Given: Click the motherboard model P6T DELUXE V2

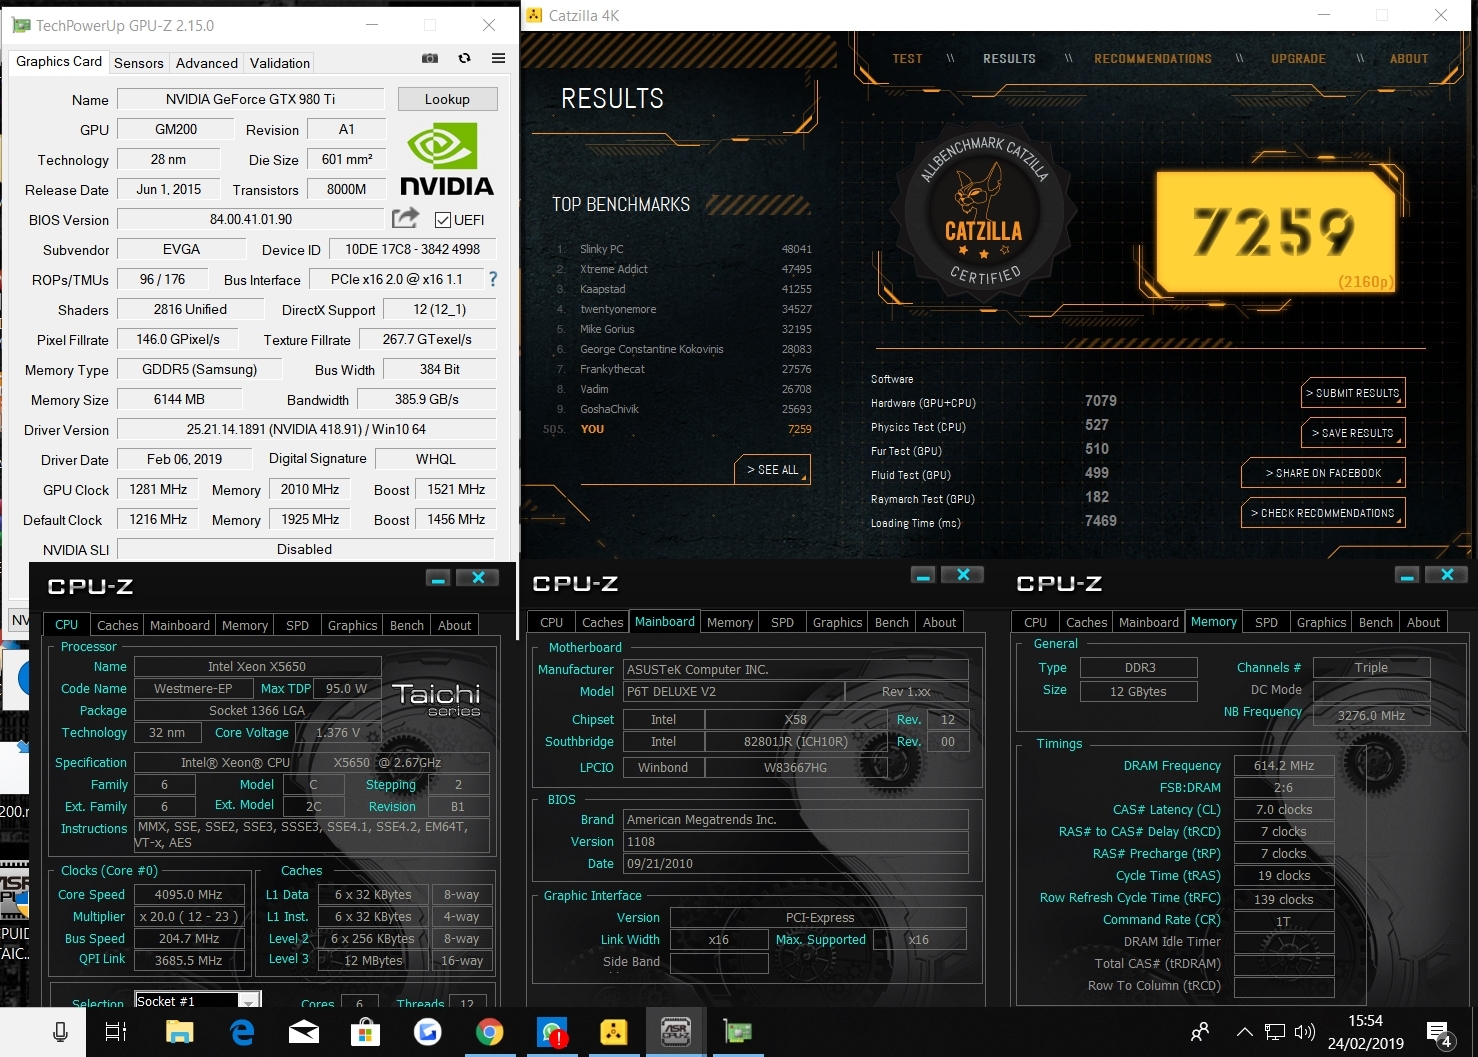Looking at the screenshot, I should (x=734, y=692).
